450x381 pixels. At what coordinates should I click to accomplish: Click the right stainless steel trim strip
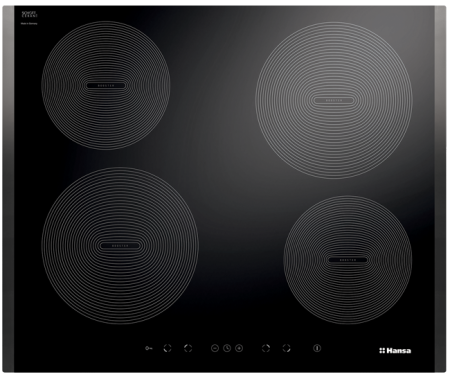(x=441, y=189)
